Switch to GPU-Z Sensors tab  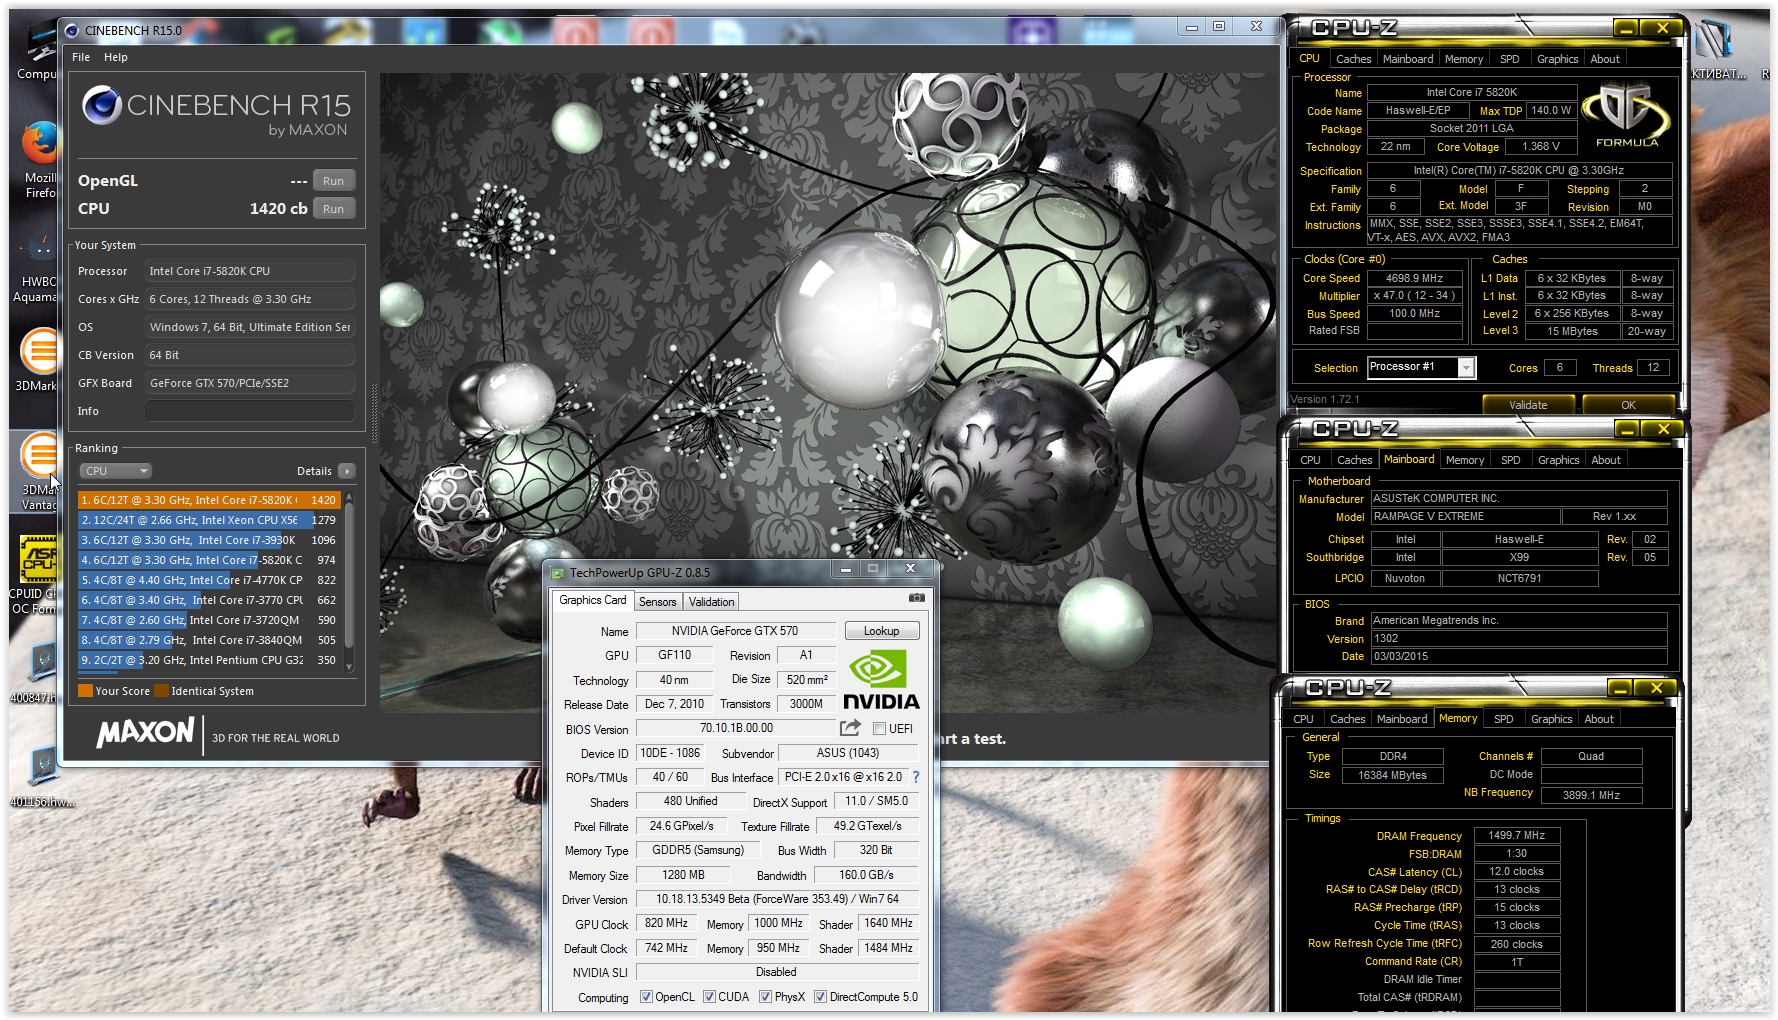pyautogui.click(x=657, y=602)
